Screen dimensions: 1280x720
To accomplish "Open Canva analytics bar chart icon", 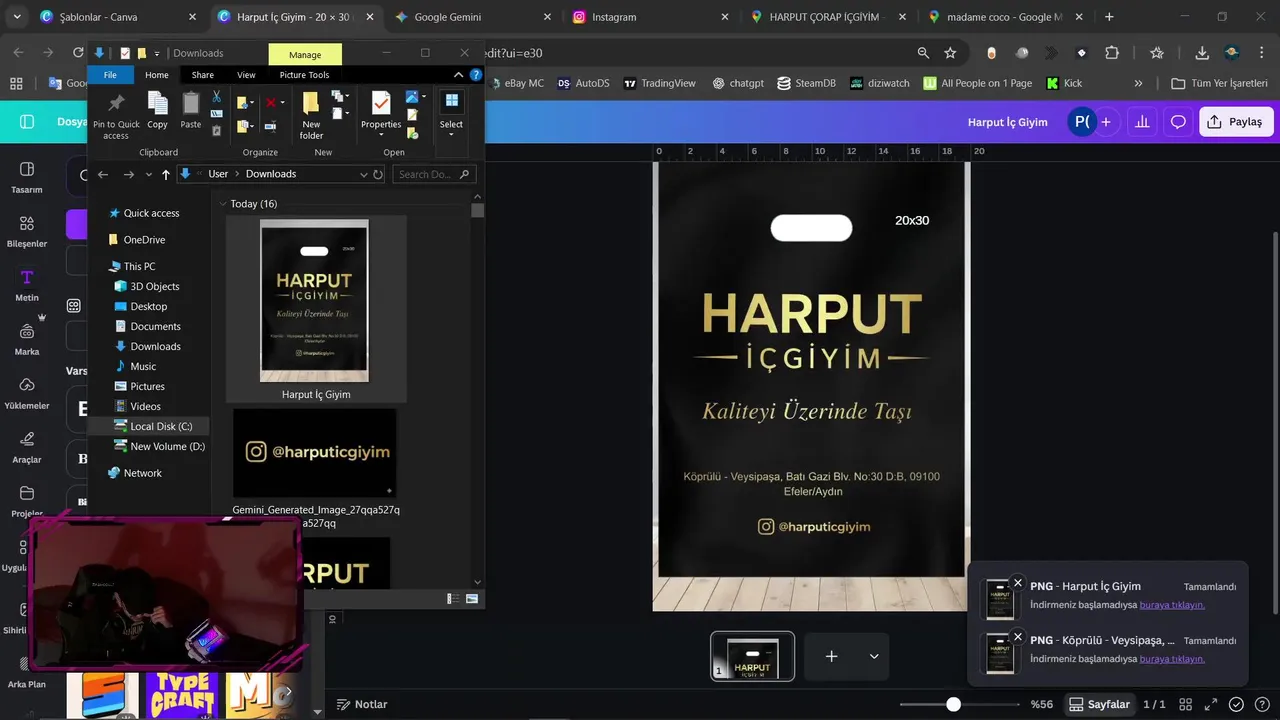I will click(x=1142, y=122).
